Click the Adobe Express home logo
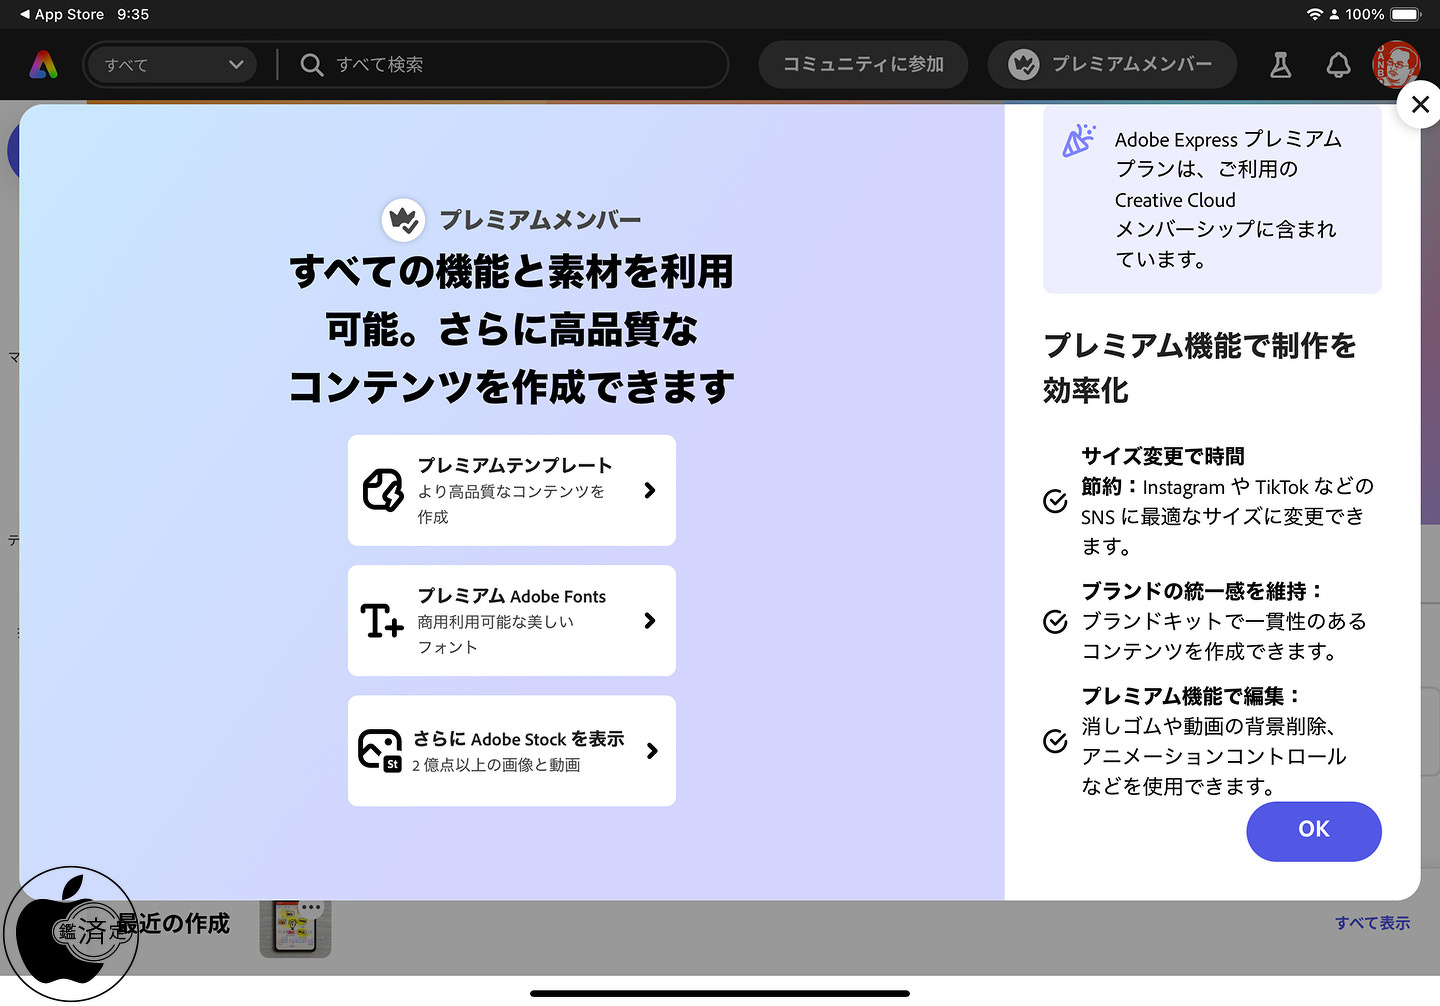 pos(43,65)
